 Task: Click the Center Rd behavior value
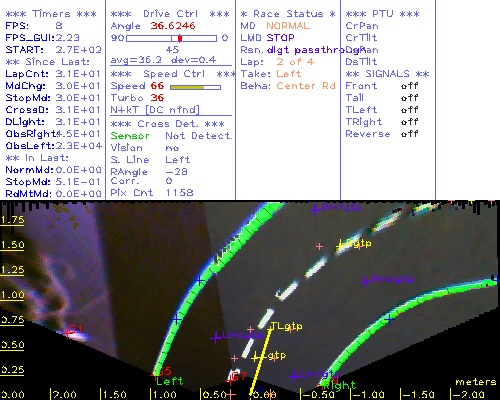pos(306,86)
